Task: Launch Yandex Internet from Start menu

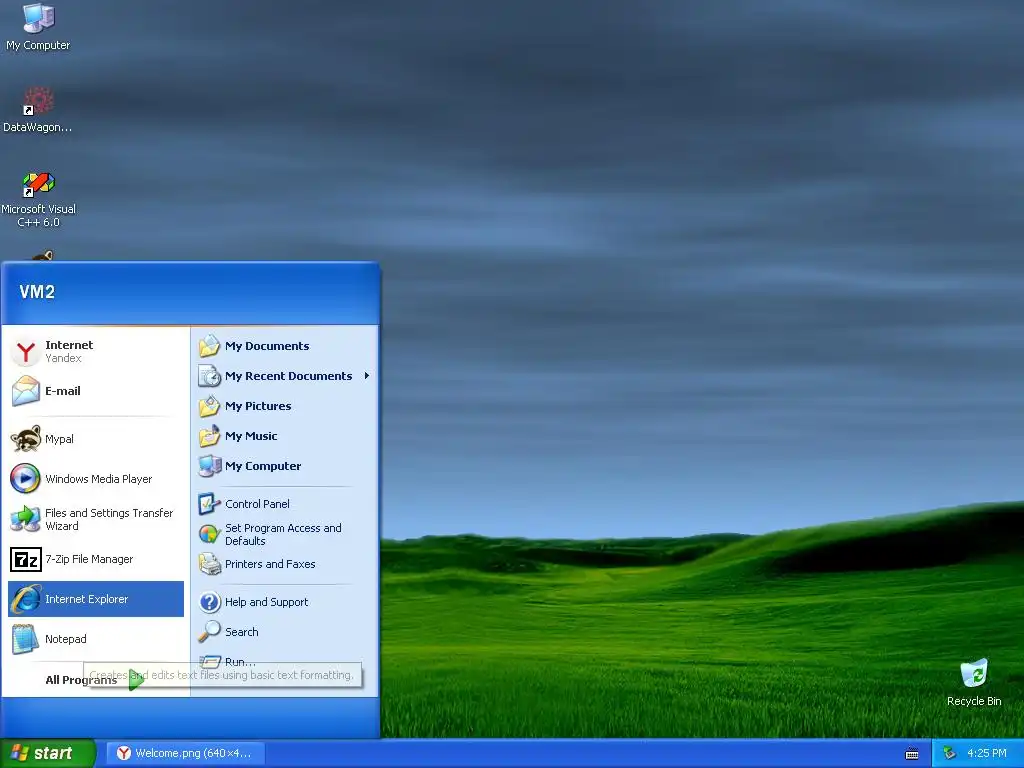Action: (x=96, y=351)
